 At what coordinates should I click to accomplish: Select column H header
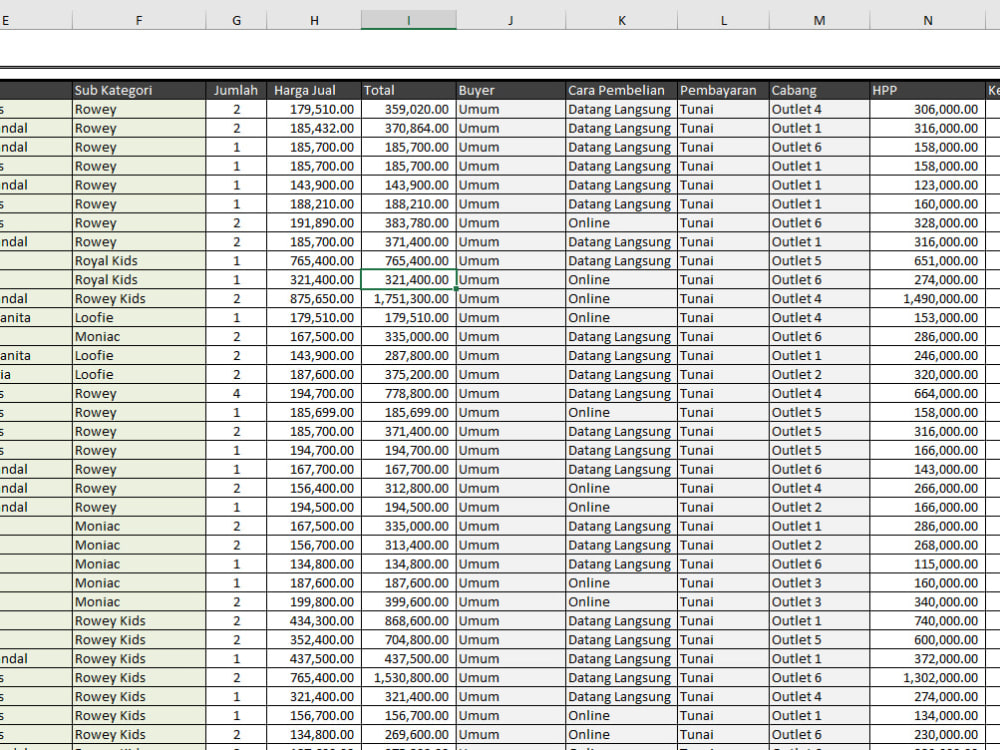pyautogui.click(x=314, y=20)
